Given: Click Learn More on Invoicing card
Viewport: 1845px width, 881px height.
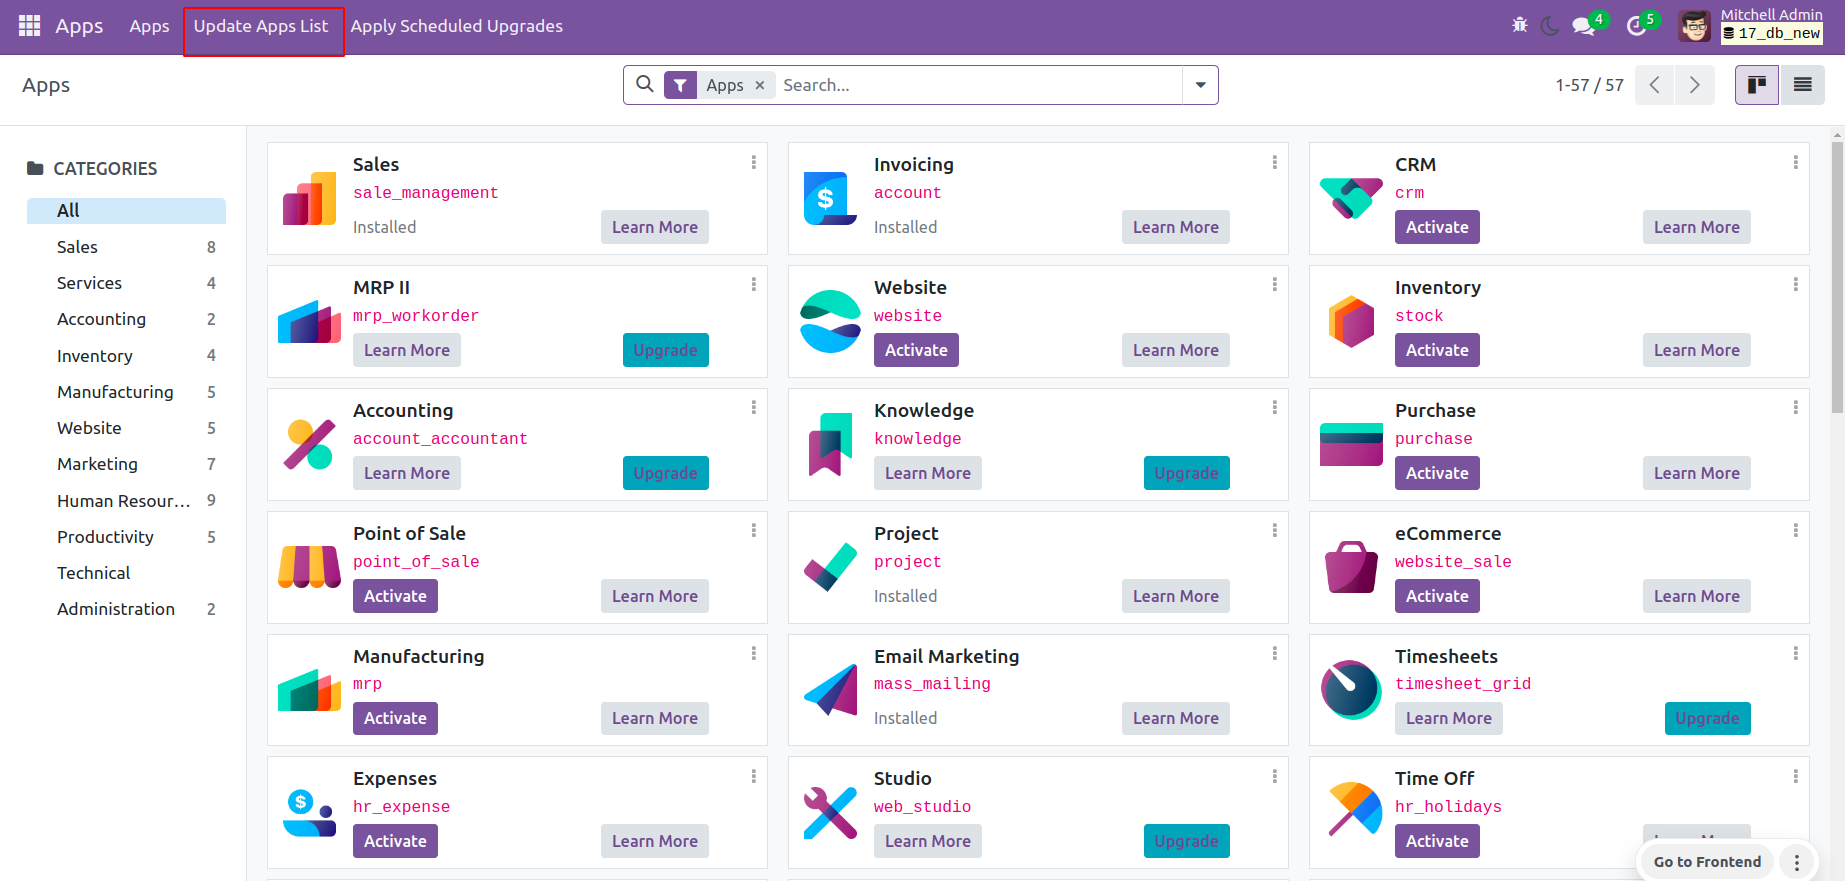Looking at the screenshot, I should [x=1176, y=227].
